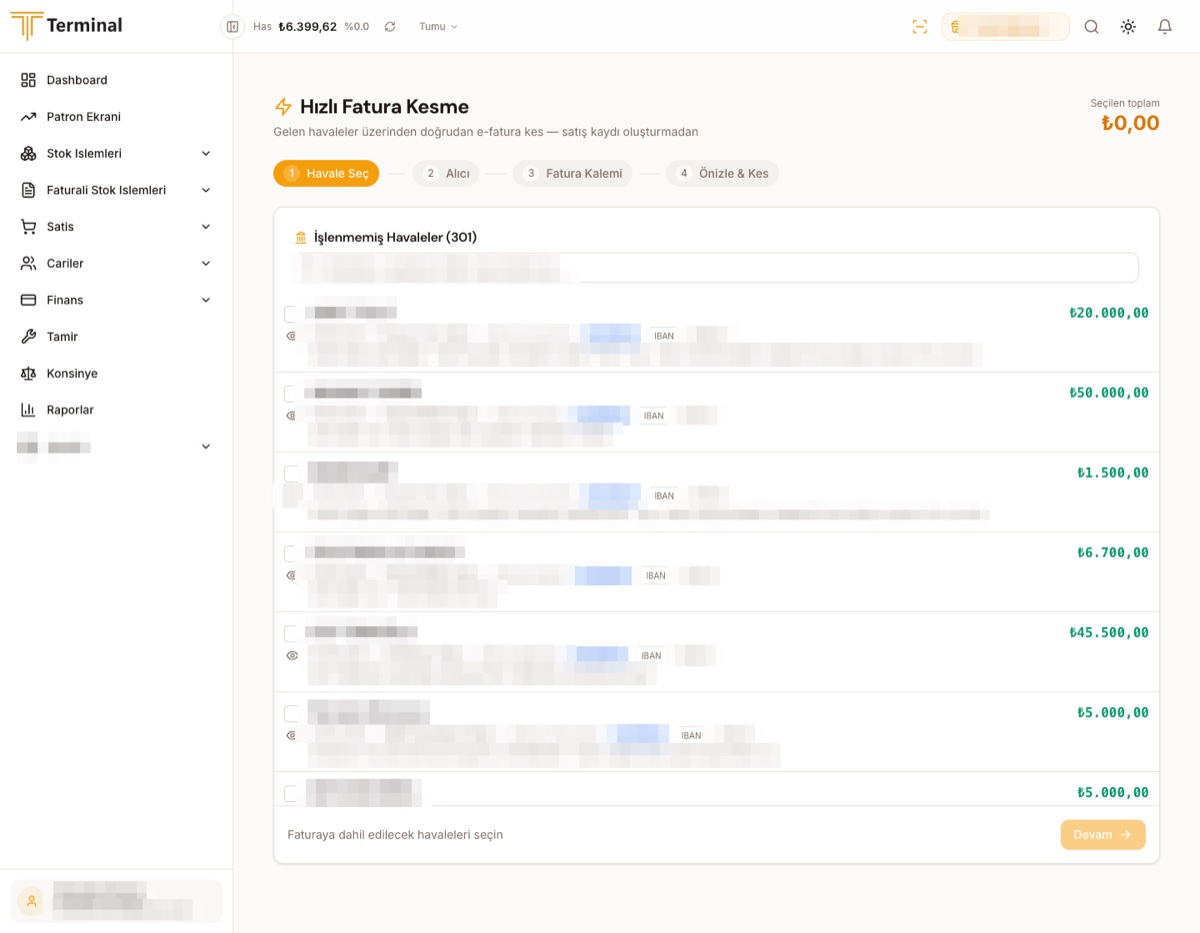
Task: Expand Stok Islemleri chevron
Action: (x=206, y=154)
